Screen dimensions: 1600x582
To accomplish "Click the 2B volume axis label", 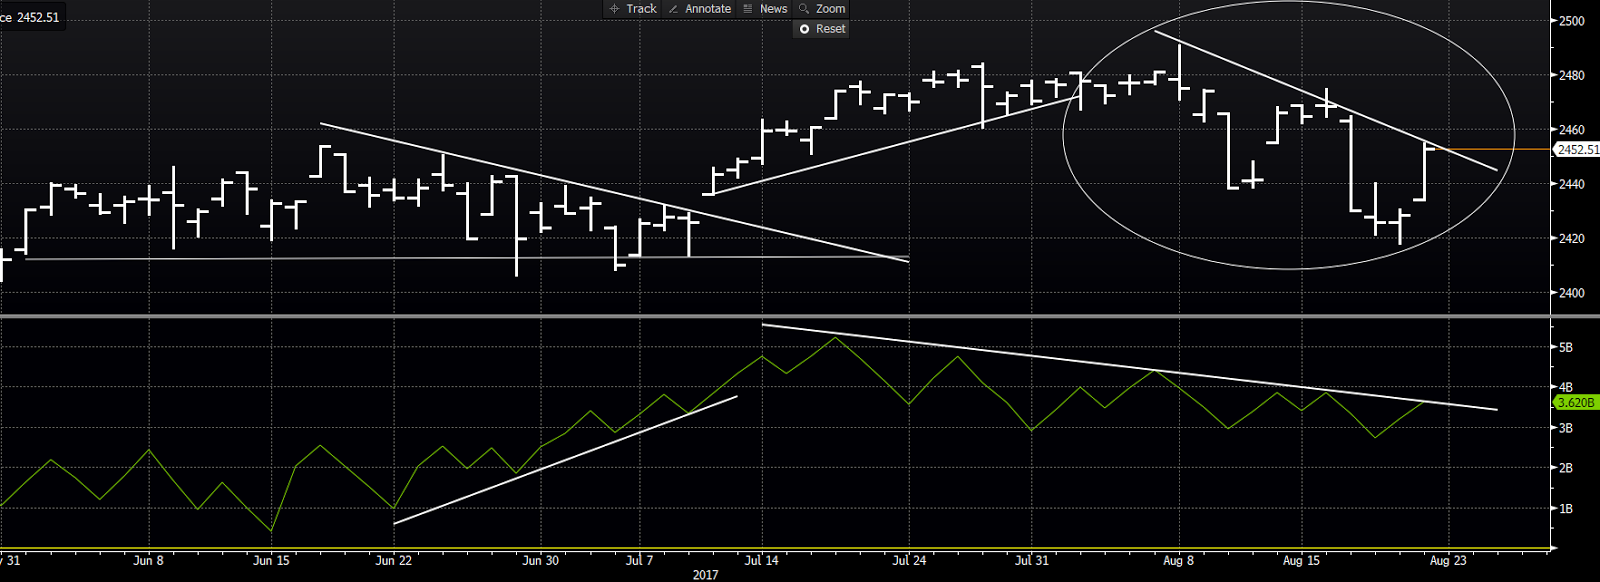I will click(1566, 468).
